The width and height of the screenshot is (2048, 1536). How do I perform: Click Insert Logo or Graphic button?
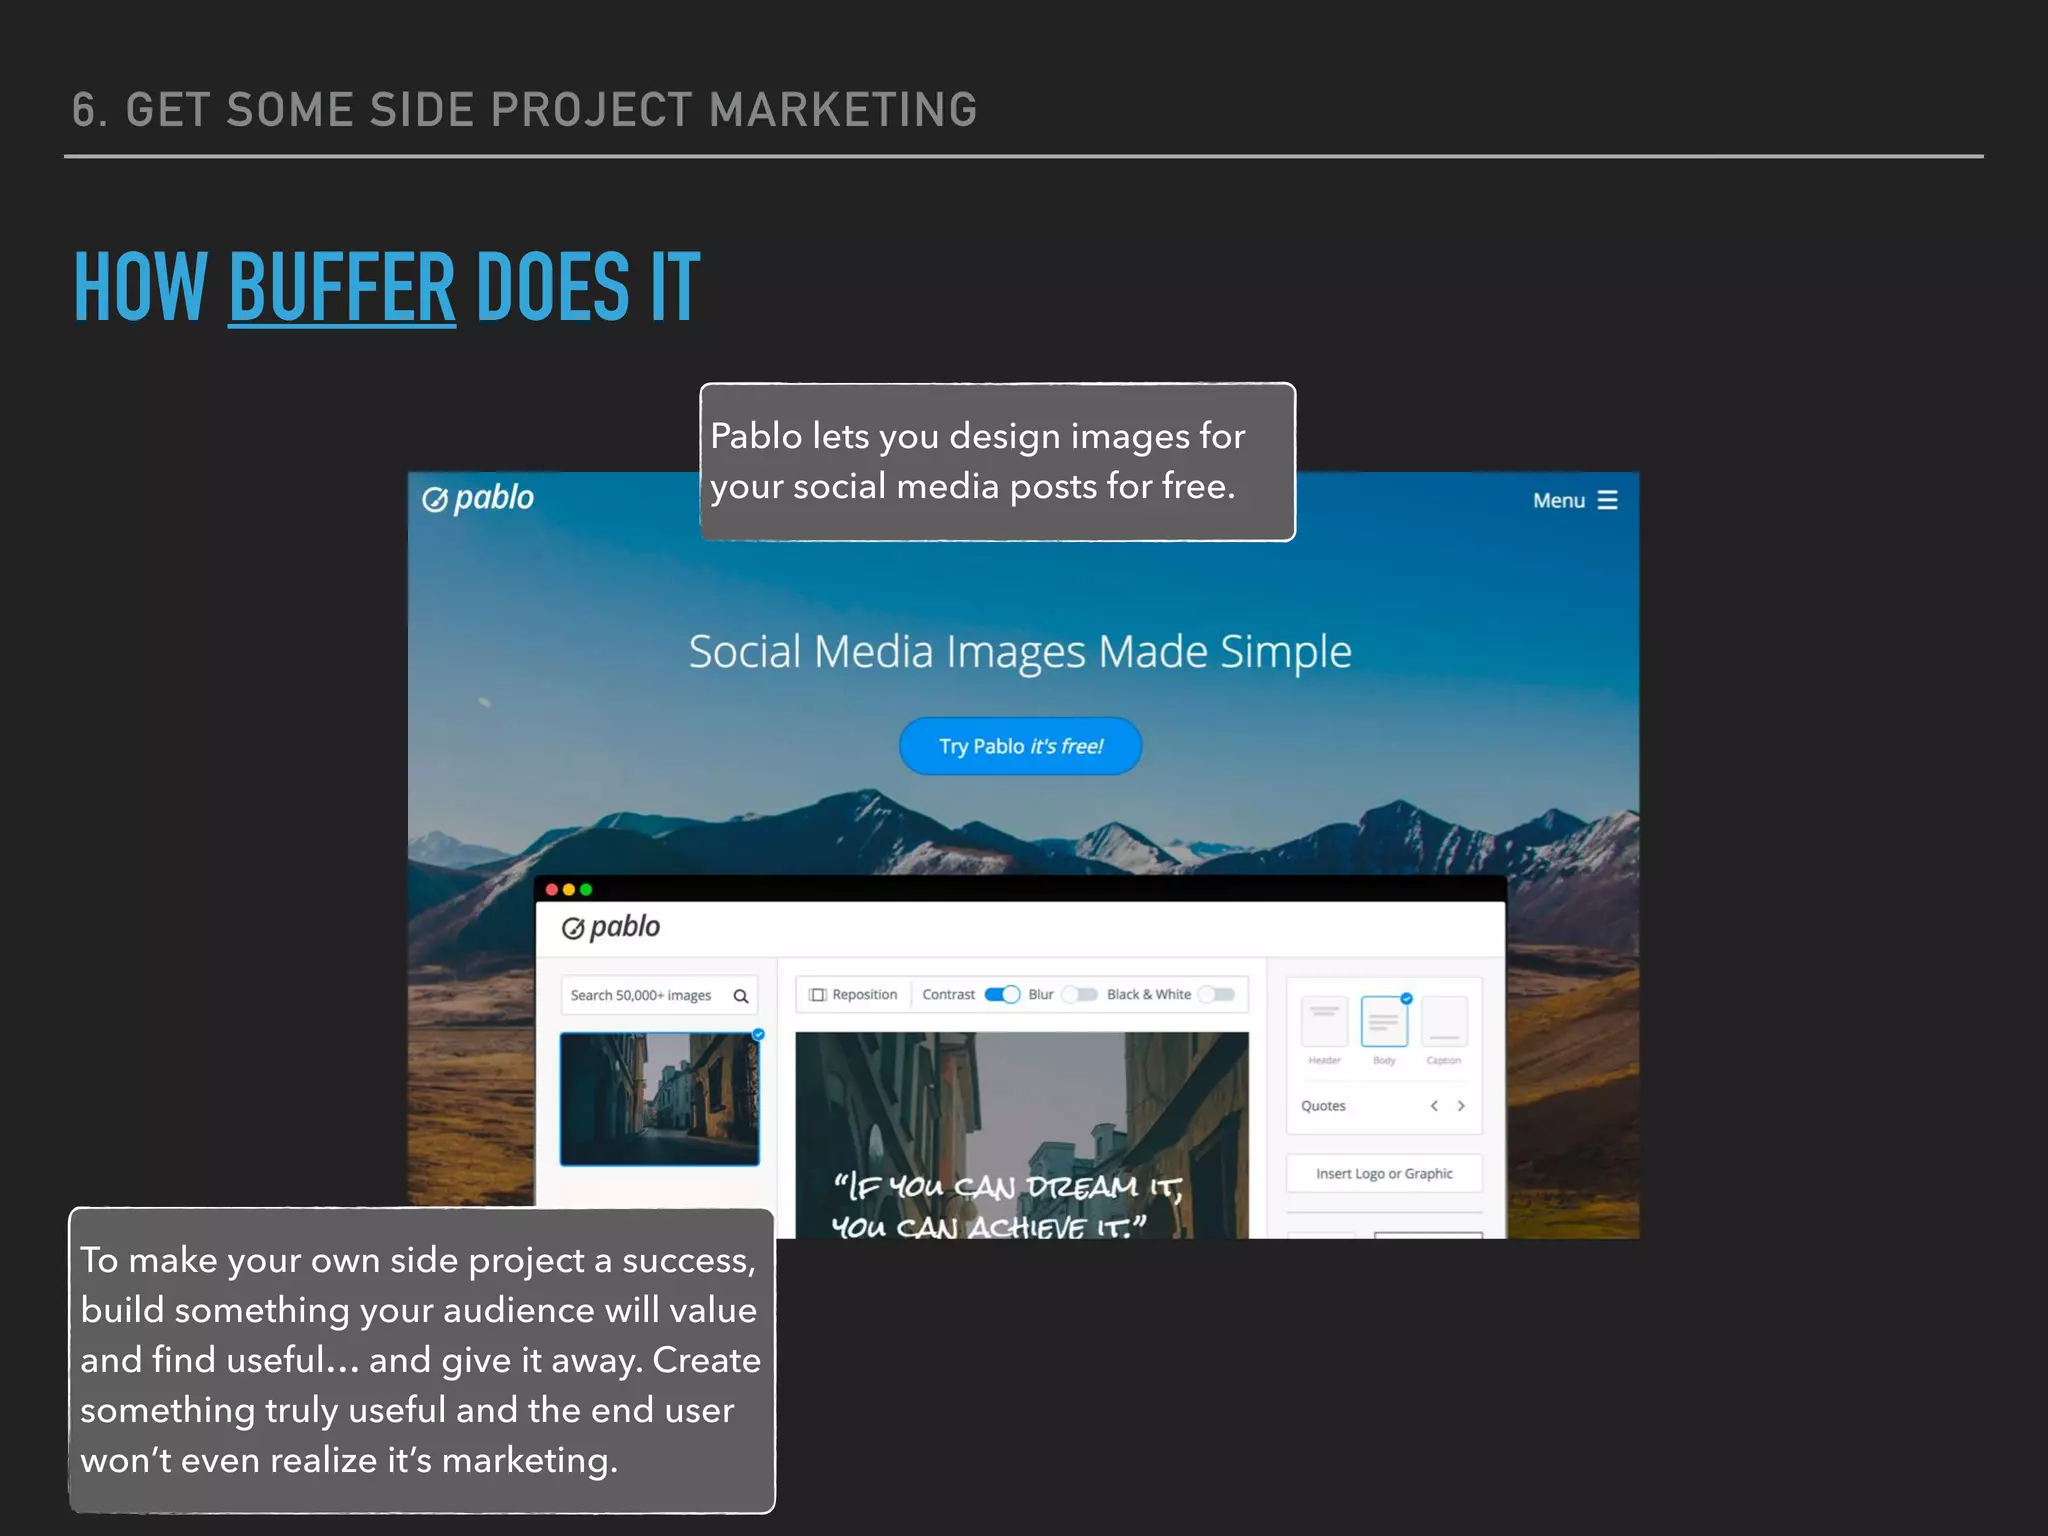tap(1384, 1173)
